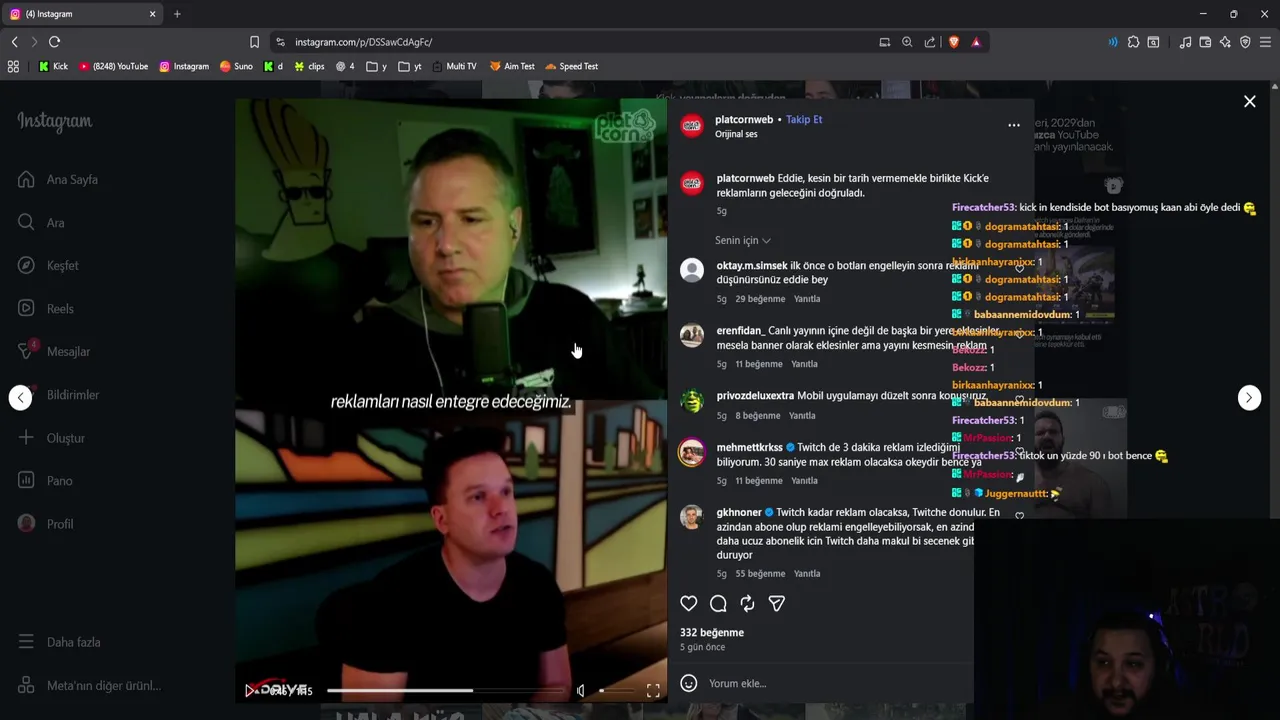
Task: Bookmark this page in address bar
Action: tap(254, 42)
